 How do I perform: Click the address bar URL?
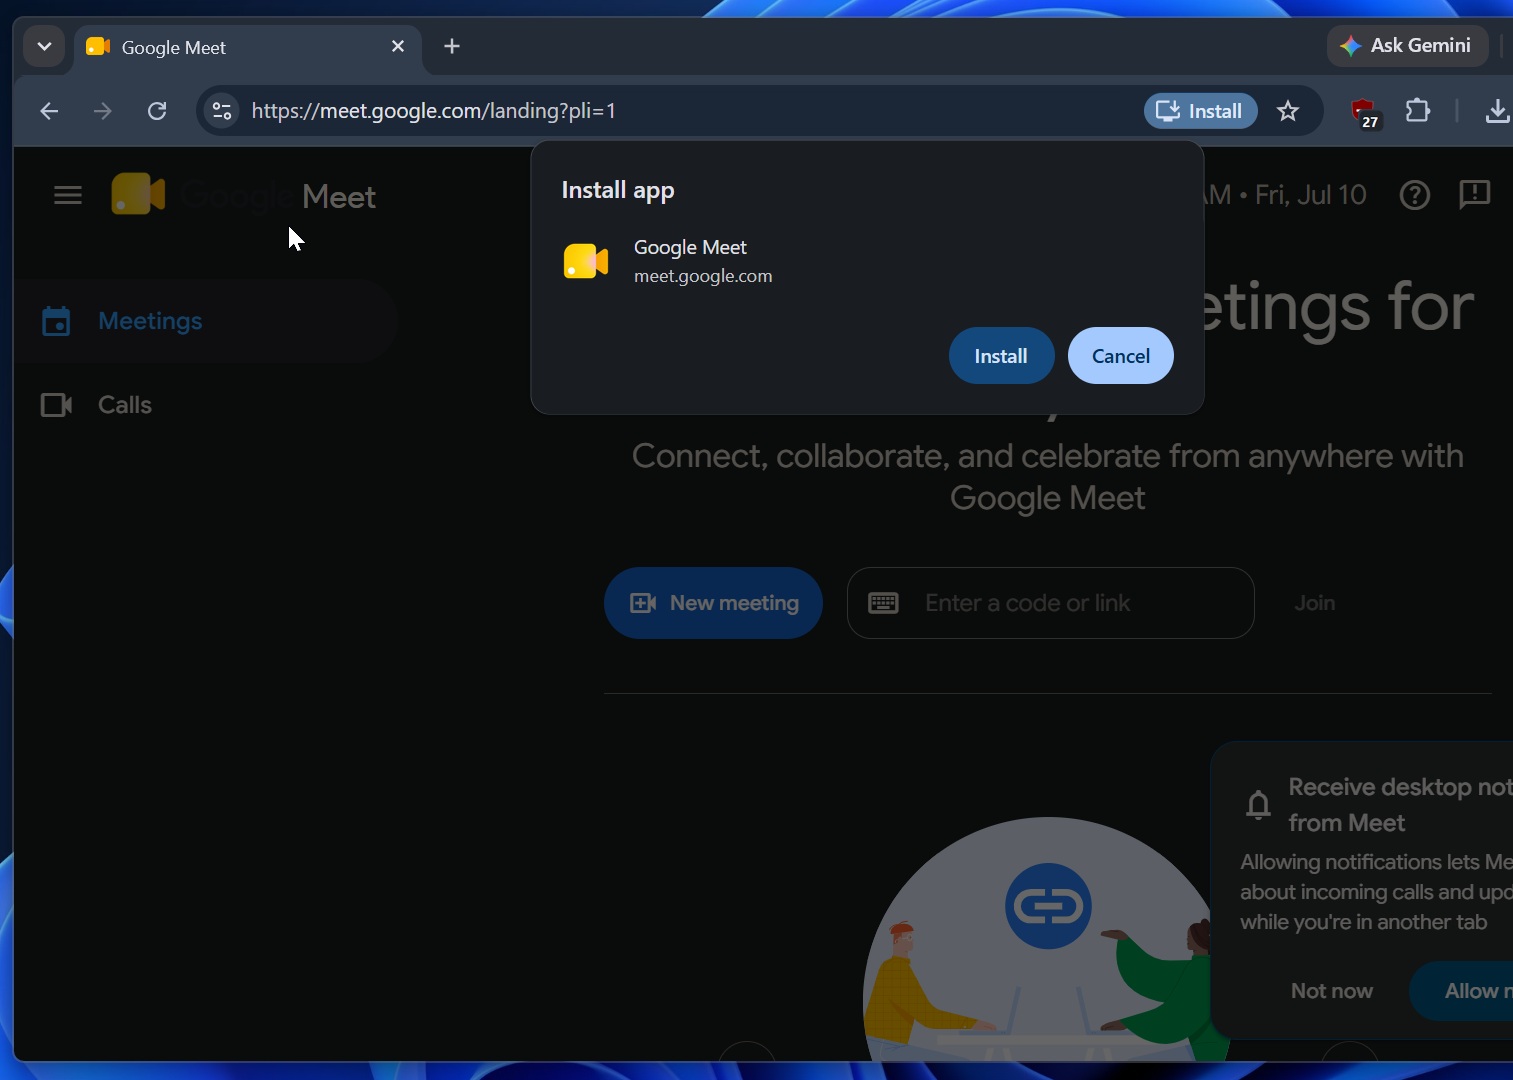[433, 111]
